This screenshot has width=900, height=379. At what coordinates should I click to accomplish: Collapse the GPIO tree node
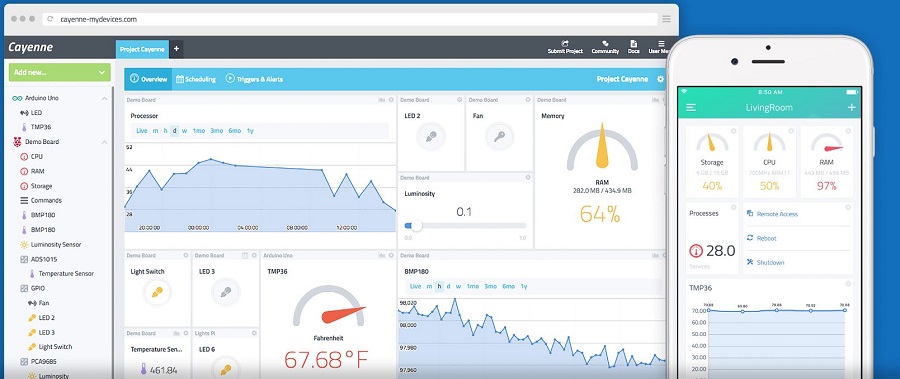pos(24,288)
